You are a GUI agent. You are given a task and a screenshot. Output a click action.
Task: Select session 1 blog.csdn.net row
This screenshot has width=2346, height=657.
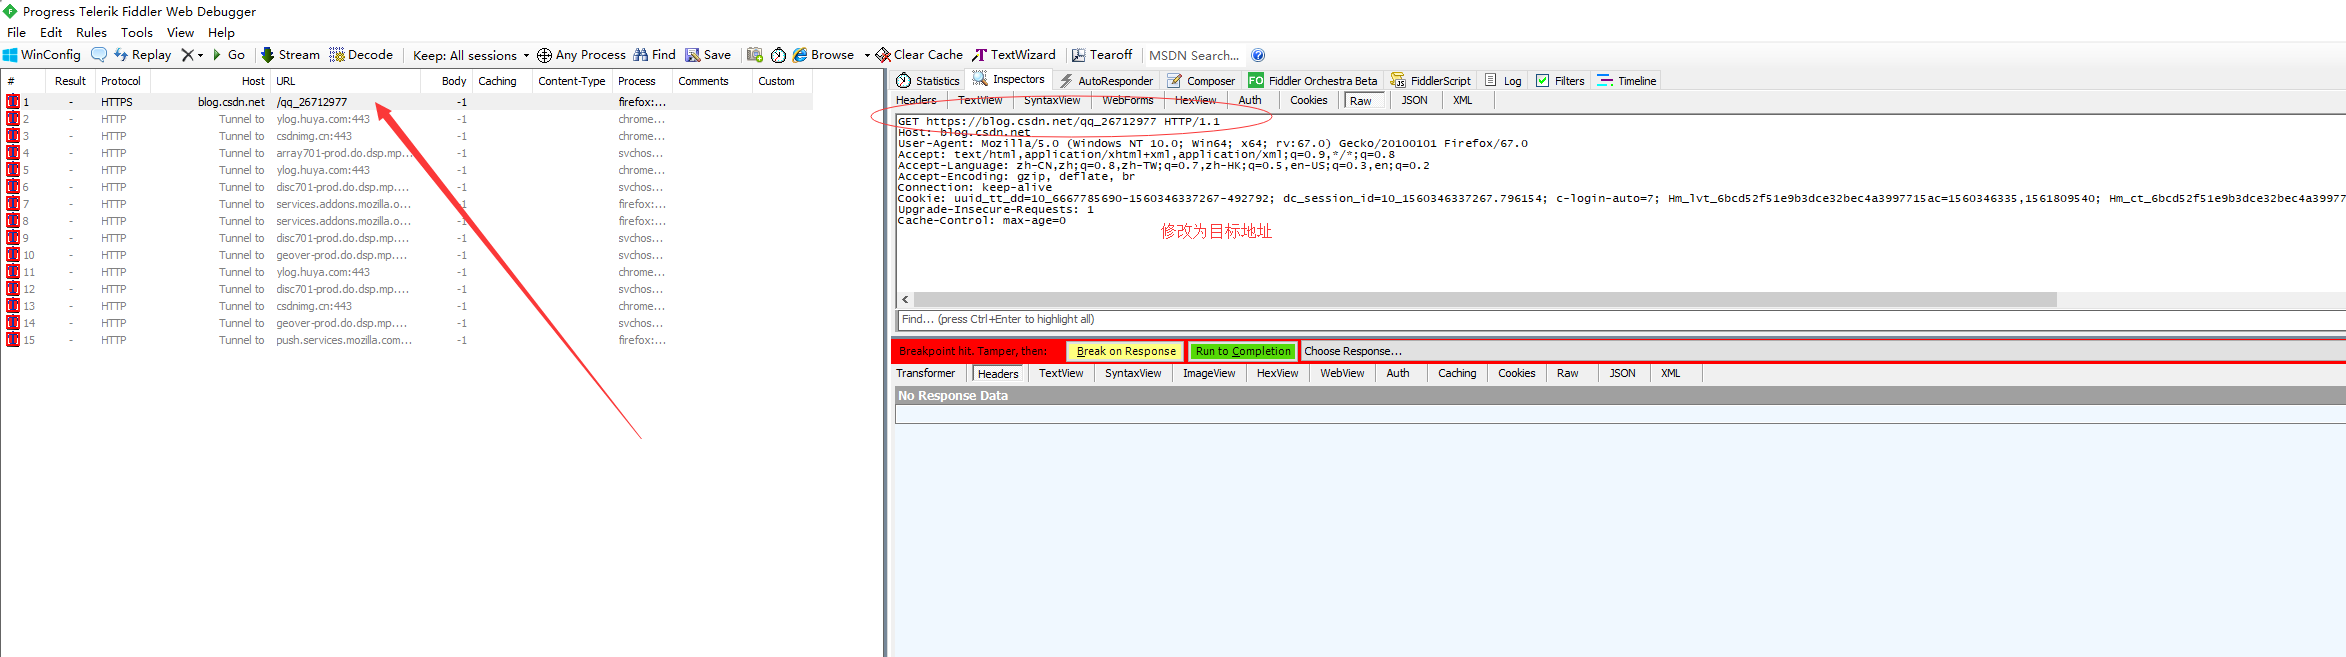(x=406, y=102)
